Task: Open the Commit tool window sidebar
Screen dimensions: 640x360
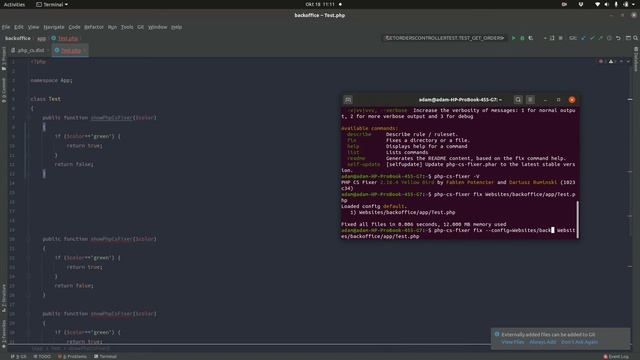Action: tap(4, 90)
